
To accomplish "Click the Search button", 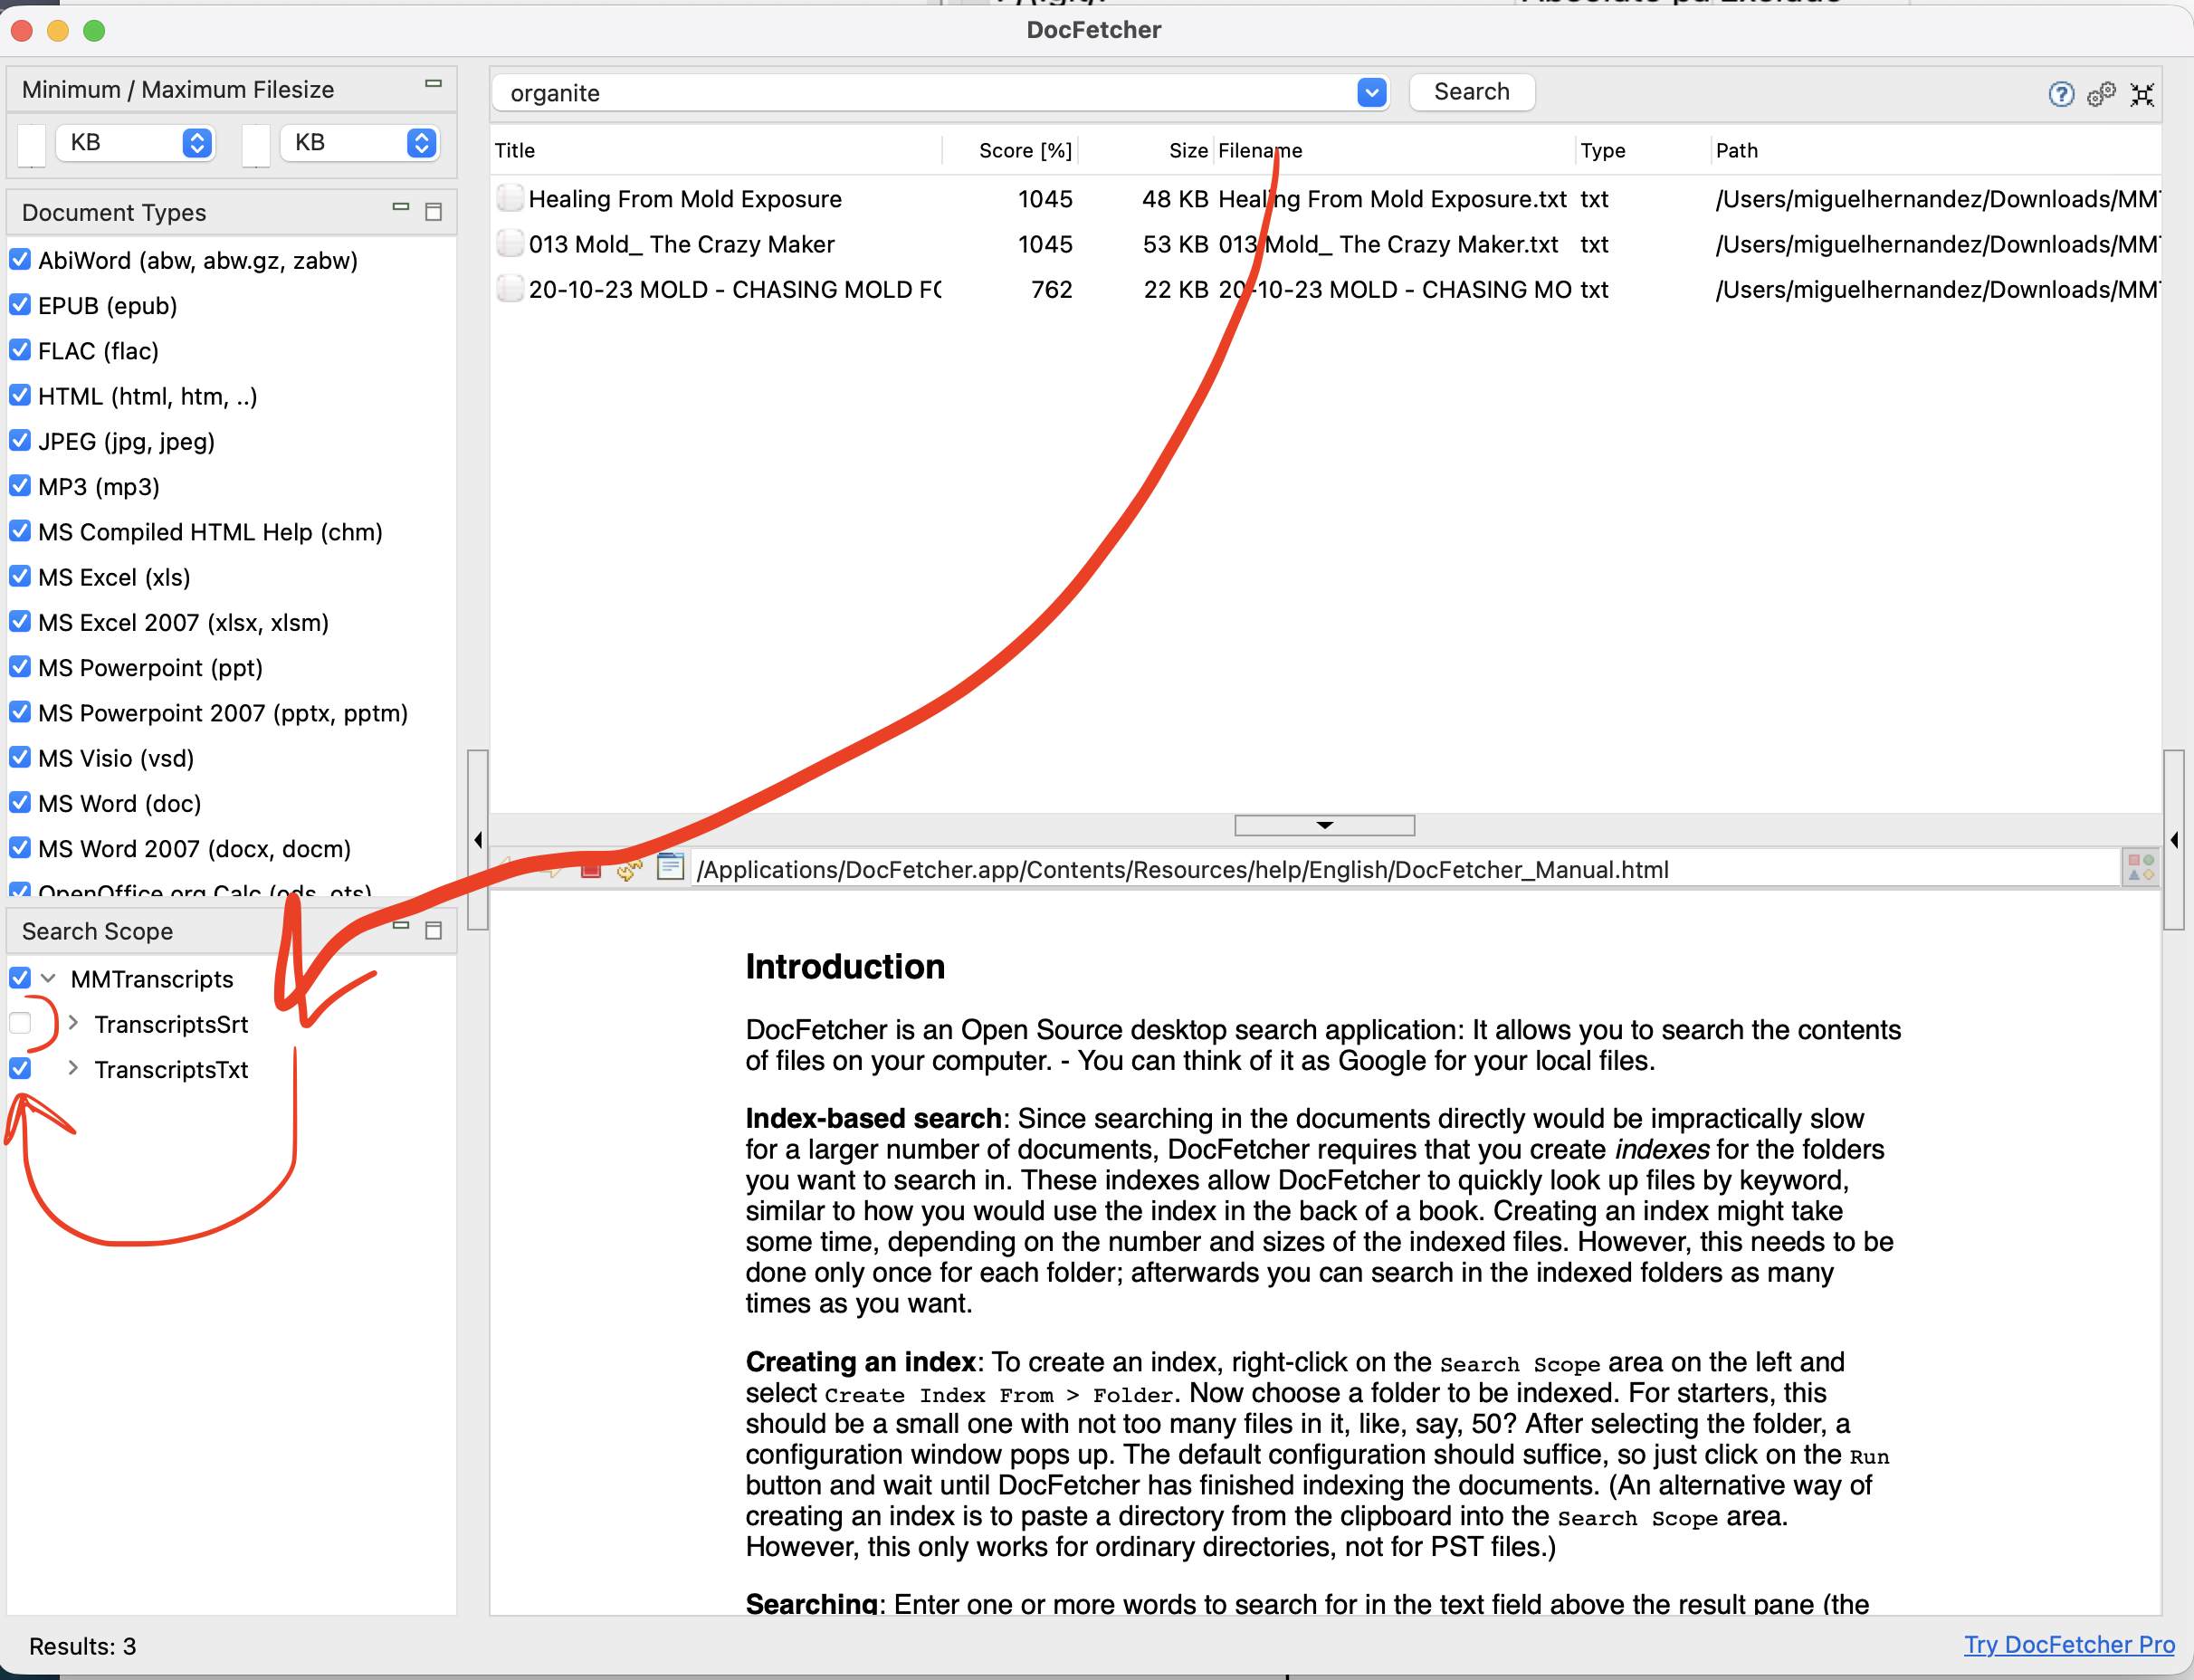I will (1471, 92).
